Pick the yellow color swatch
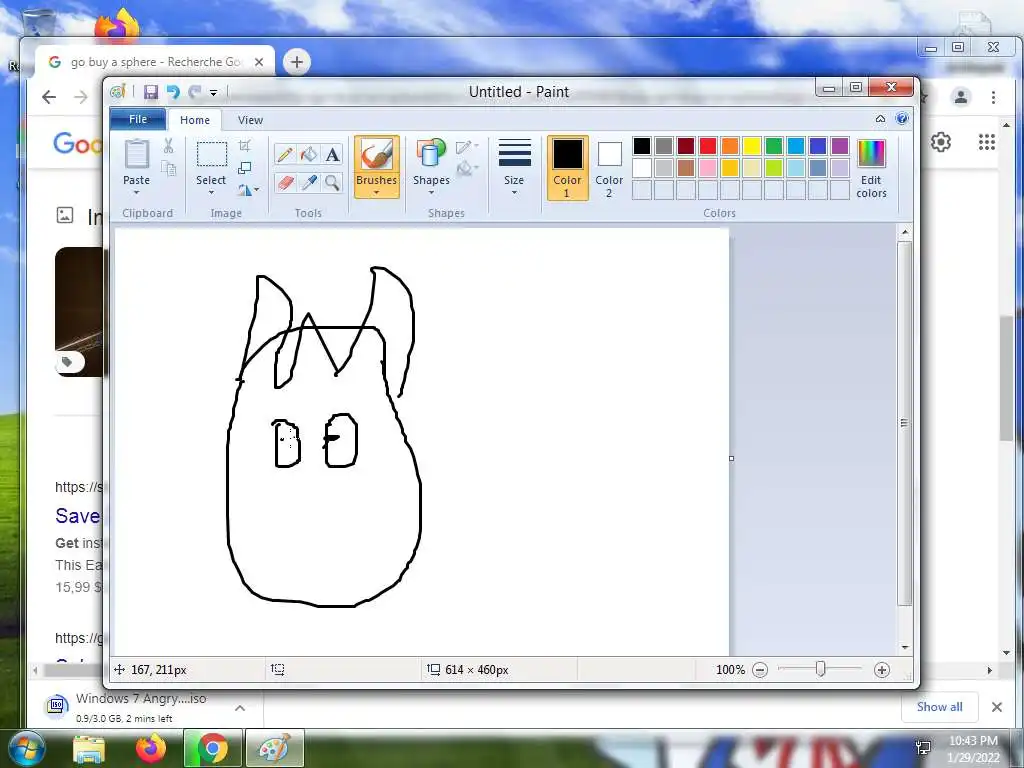Viewport: 1024px width, 768px height. 752,146
